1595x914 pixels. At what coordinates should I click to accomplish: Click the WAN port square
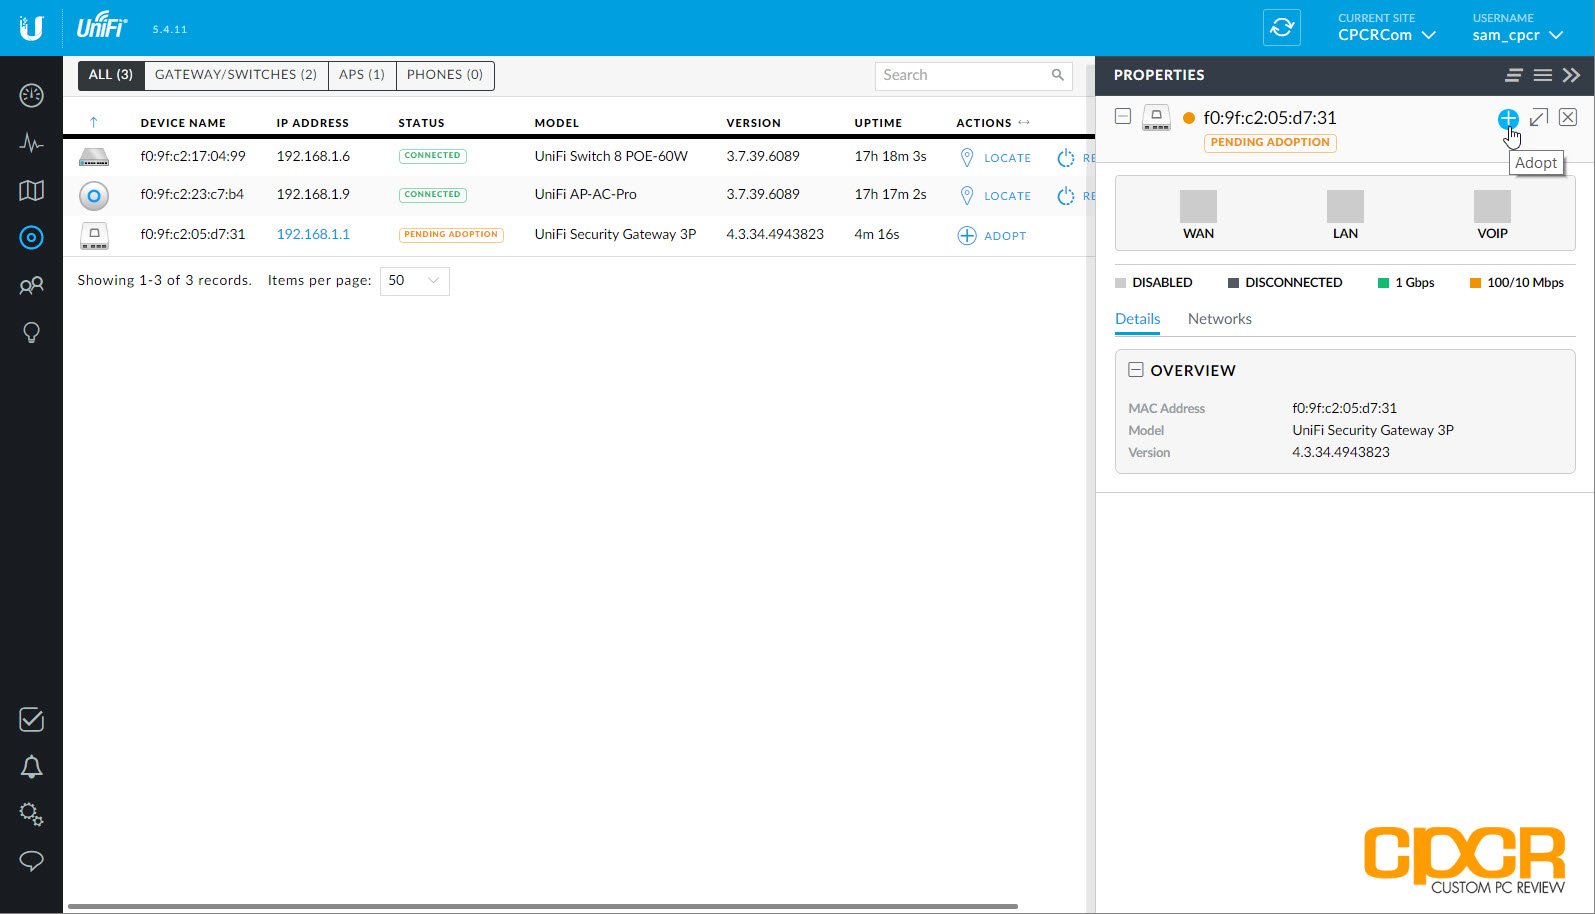coord(1198,206)
